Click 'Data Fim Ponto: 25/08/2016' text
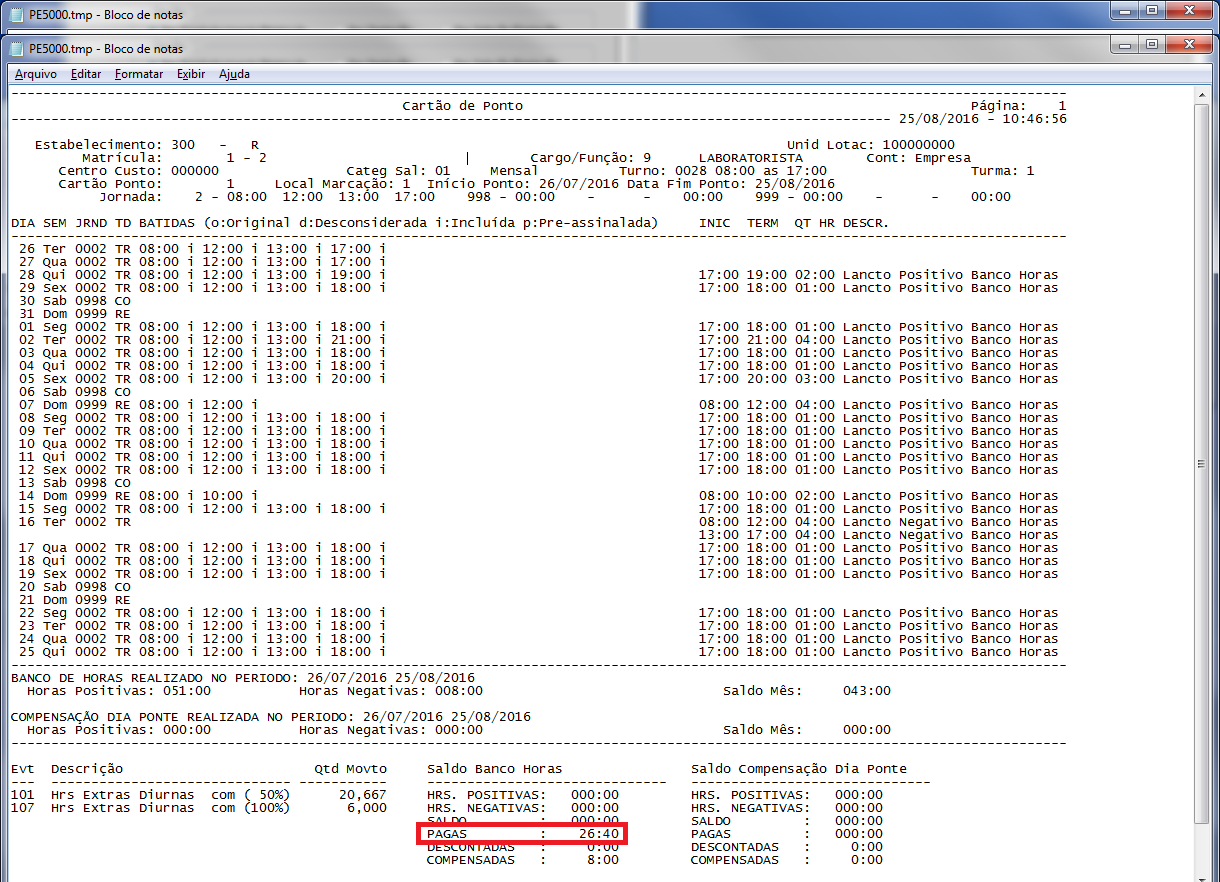This screenshot has height=882, width=1220. point(730,184)
